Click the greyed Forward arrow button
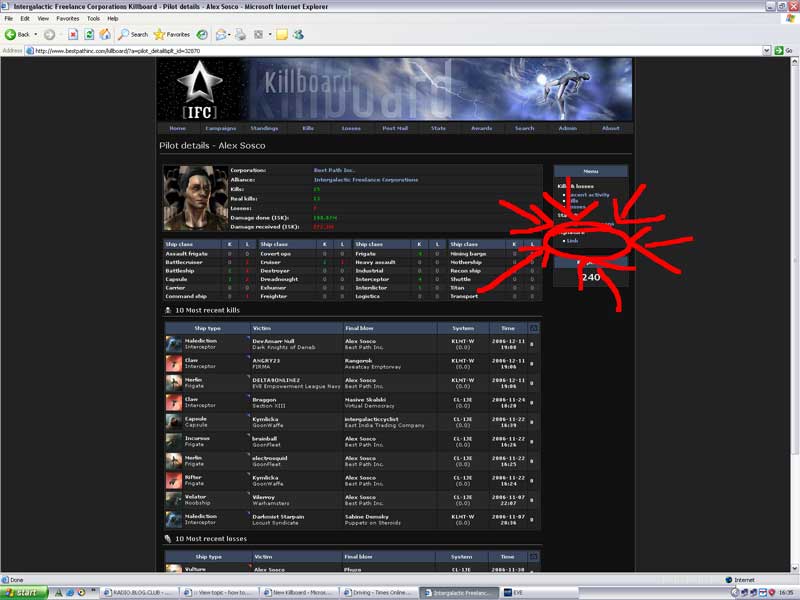 point(49,35)
